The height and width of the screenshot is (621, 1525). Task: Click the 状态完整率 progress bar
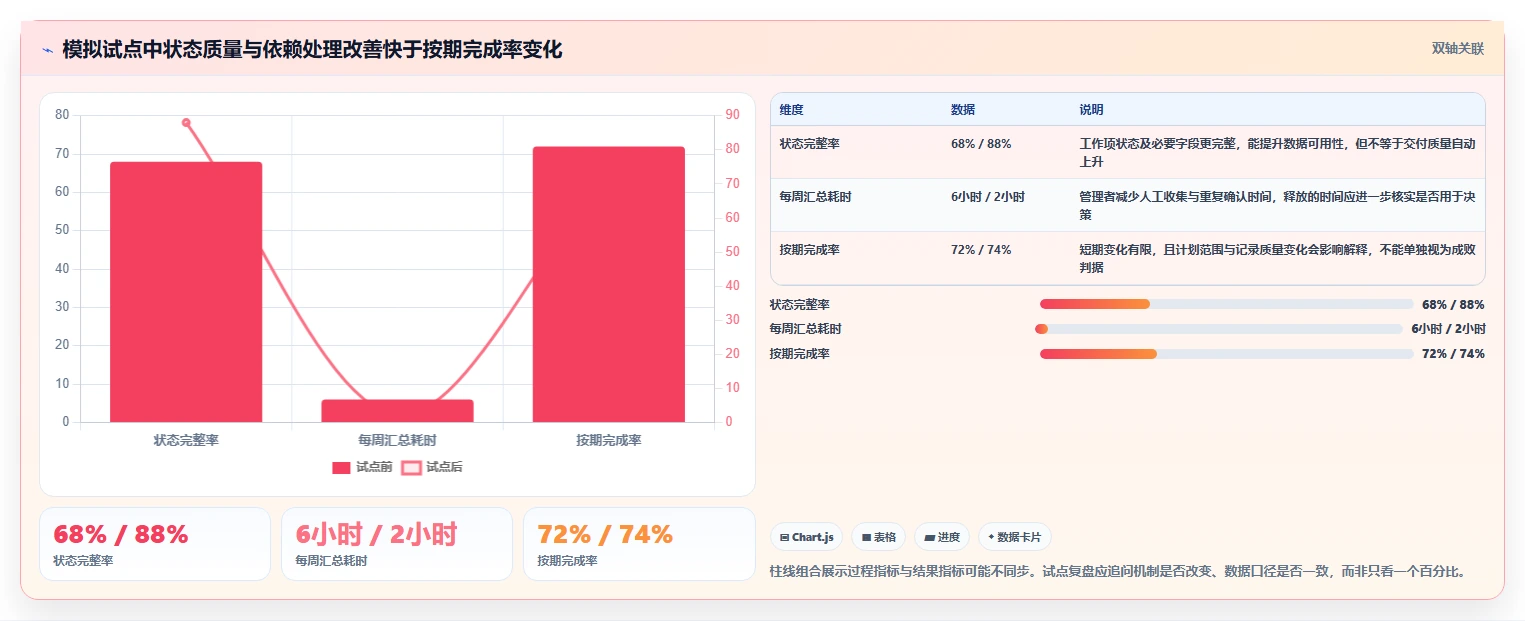pos(1226,304)
